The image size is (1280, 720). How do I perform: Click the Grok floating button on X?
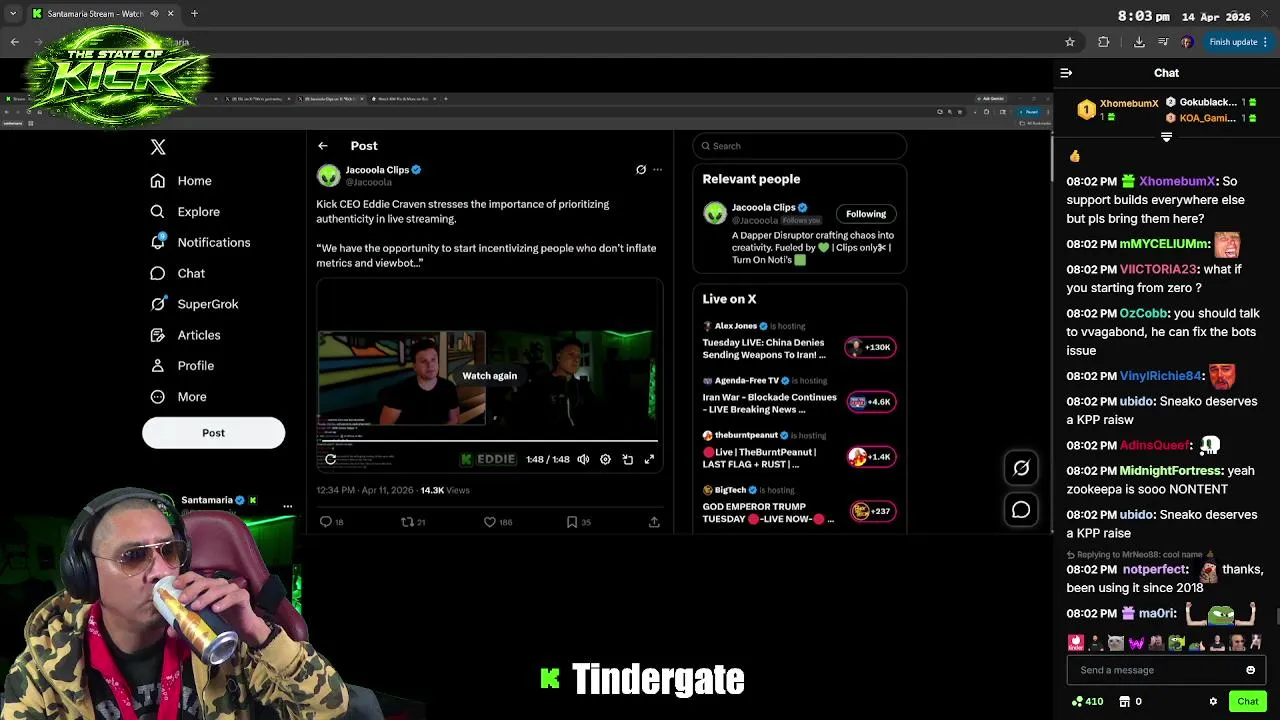1021,468
